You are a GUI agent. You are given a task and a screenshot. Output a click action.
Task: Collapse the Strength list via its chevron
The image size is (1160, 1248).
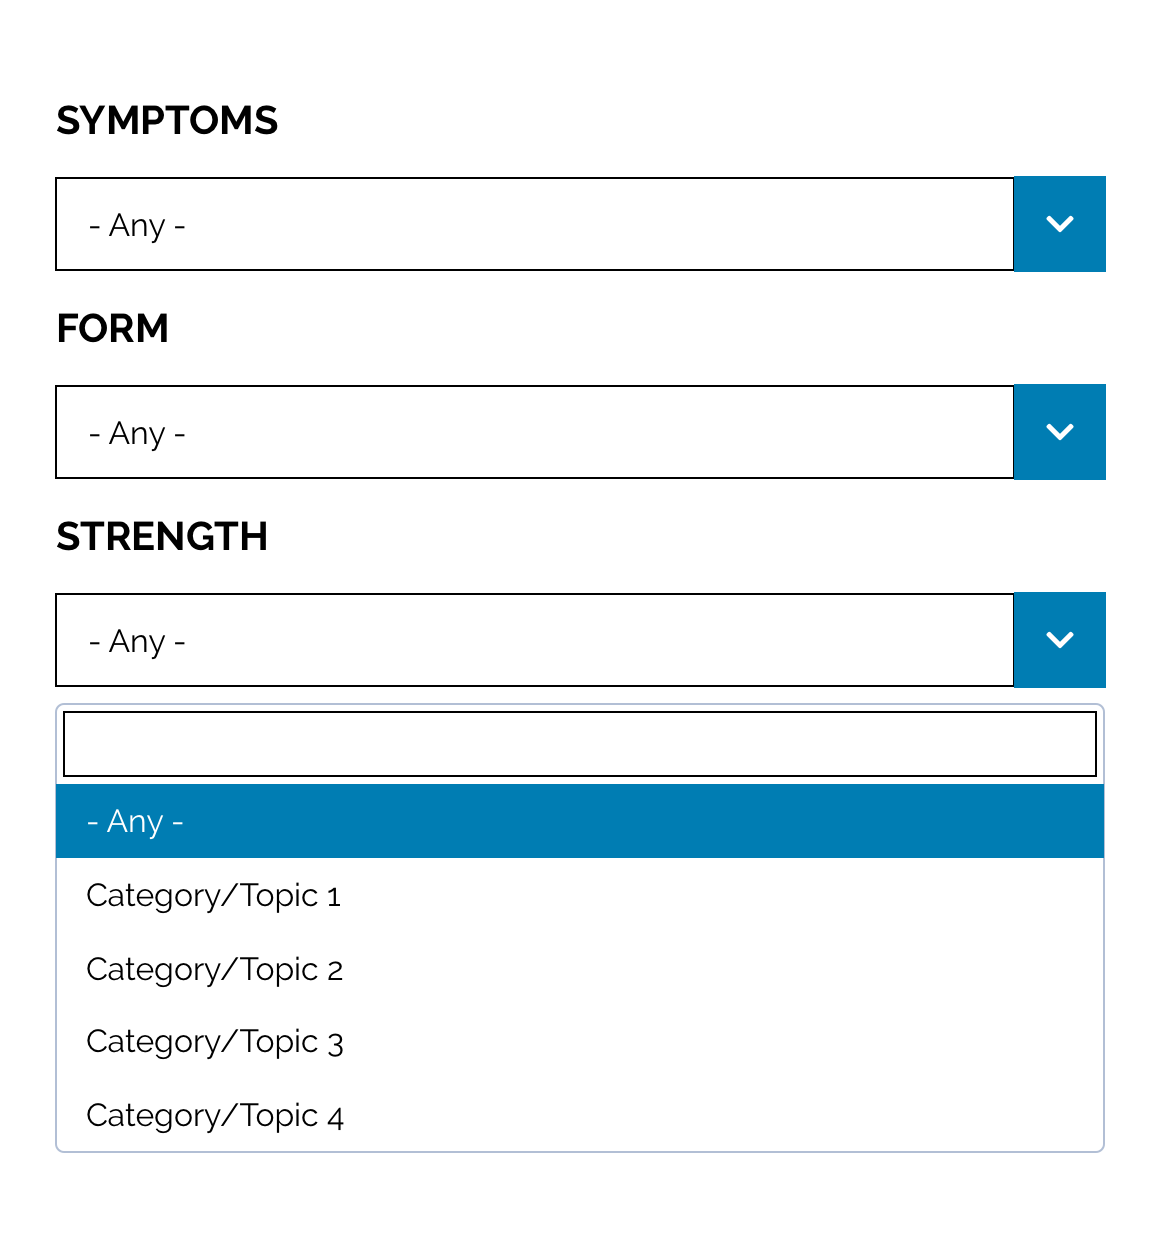tap(1060, 640)
